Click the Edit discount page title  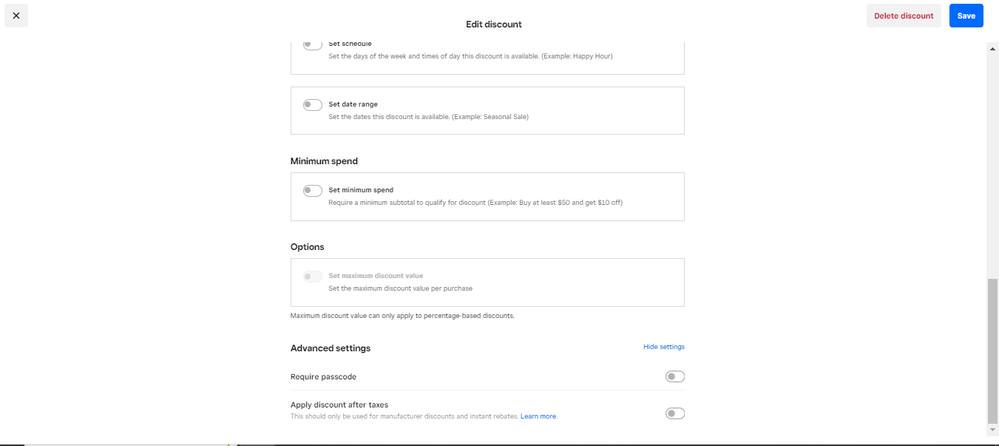click(x=494, y=24)
